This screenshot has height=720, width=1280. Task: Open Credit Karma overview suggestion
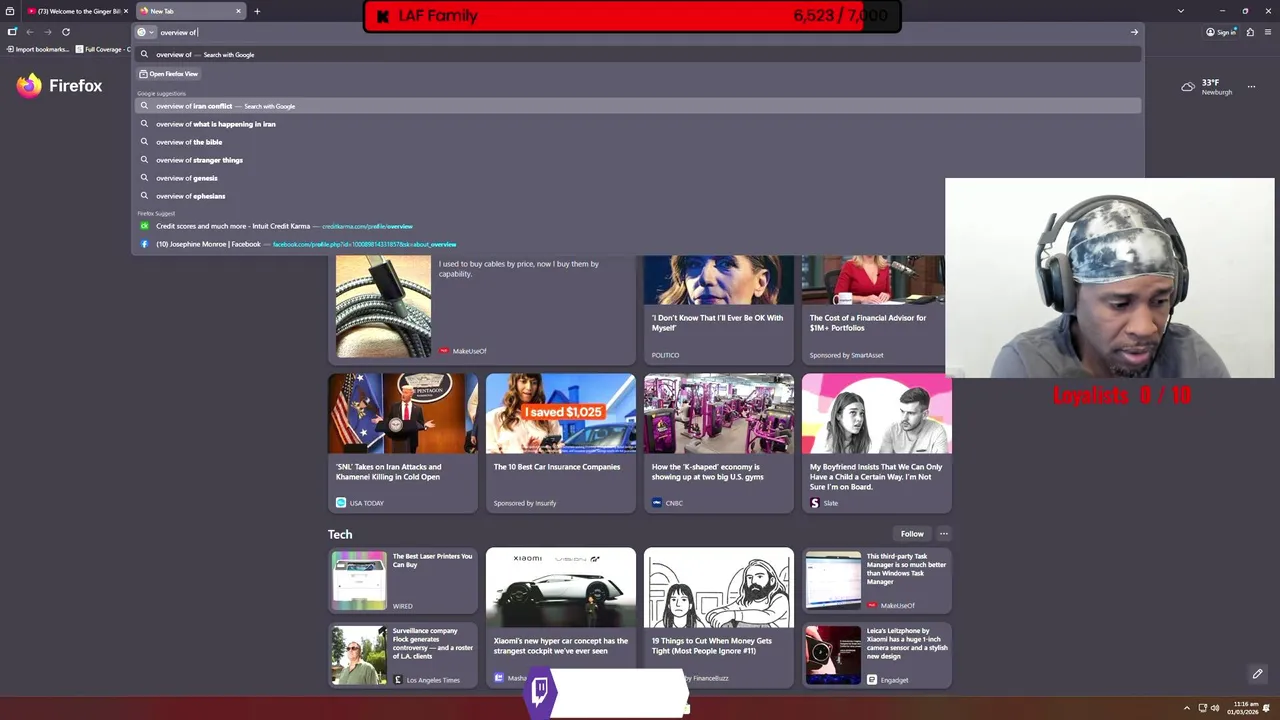(x=638, y=226)
